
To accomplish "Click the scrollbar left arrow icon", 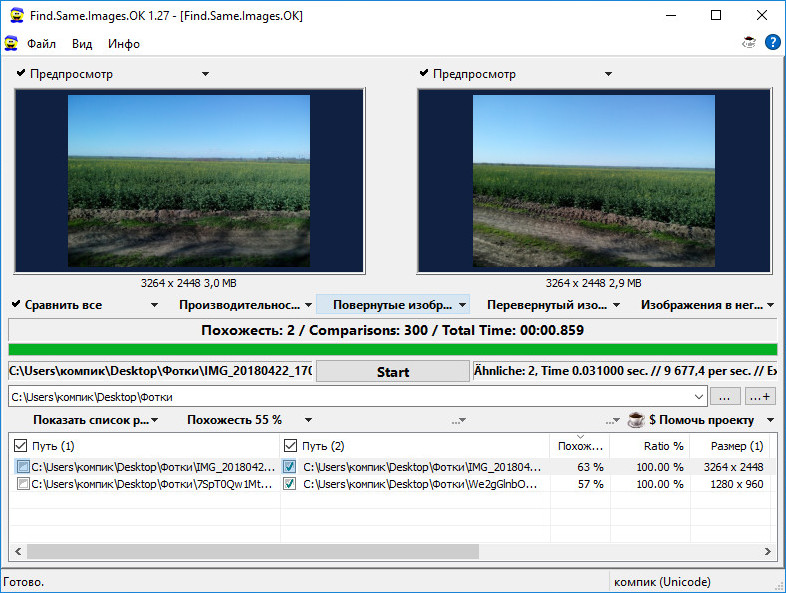I will (18, 551).
